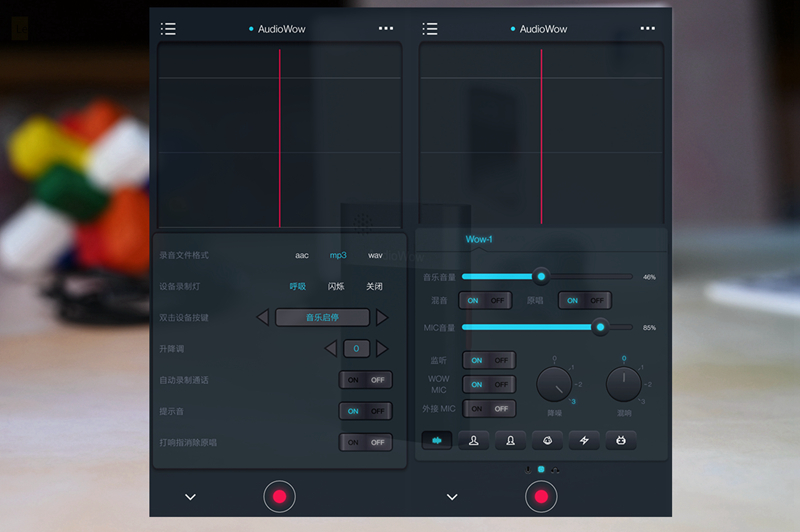Image resolution: width=800 pixels, height=532 pixels.
Task: Choose the cat face voice effect icon
Action: coord(547,440)
